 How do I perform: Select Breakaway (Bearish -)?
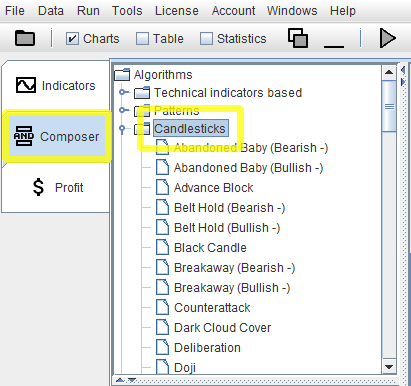[235, 268]
